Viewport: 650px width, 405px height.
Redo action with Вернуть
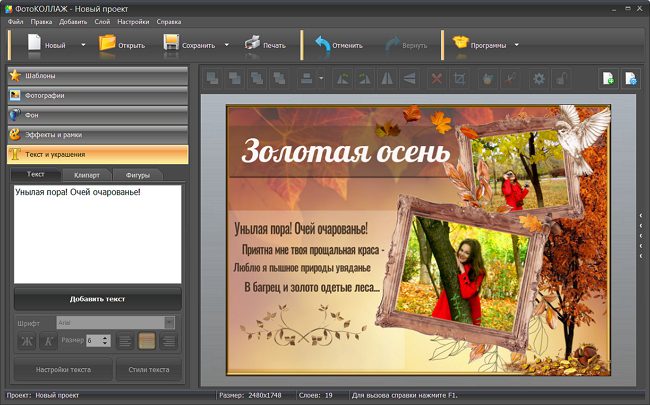pyautogui.click(x=406, y=45)
